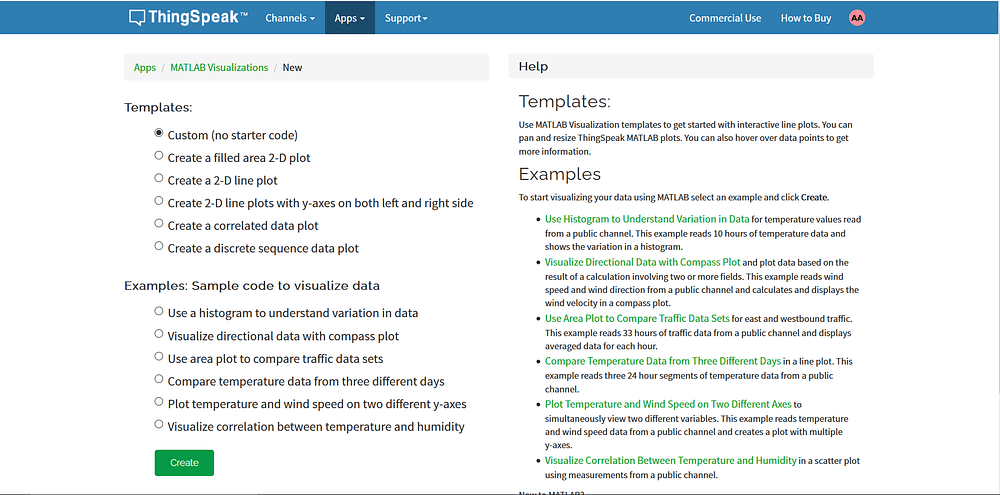The width and height of the screenshot is (1000, 495).
Task: Pick the correlated data plot template
Action: pyautogui.click(x=159, y=225)
